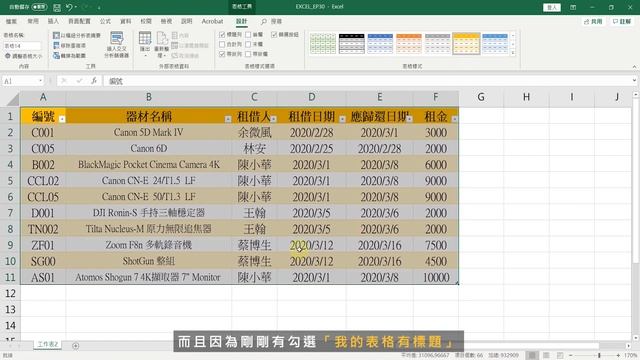Click the table styles gallery up arrow
The height and width of the screenshot is (360, 640).
[513, 36]
